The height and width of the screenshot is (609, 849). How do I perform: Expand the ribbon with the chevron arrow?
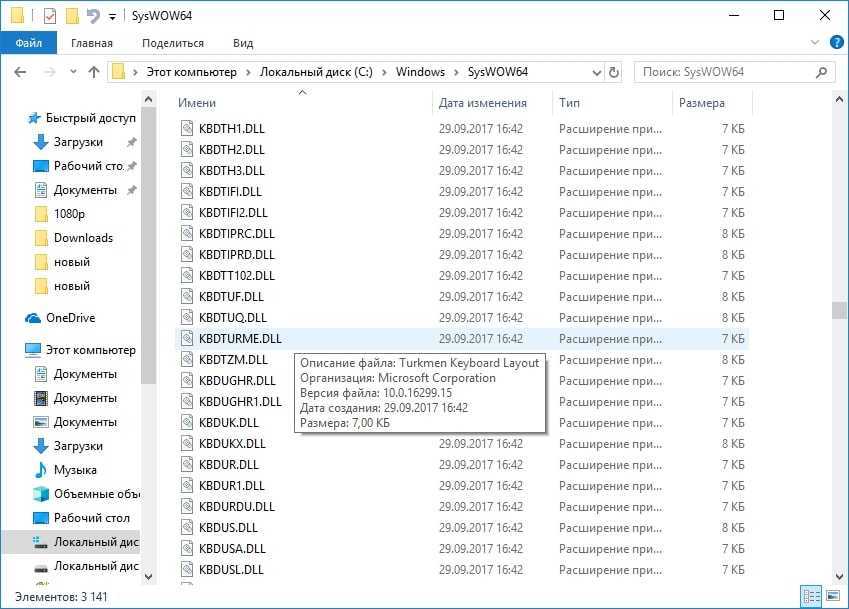(812, 43)
